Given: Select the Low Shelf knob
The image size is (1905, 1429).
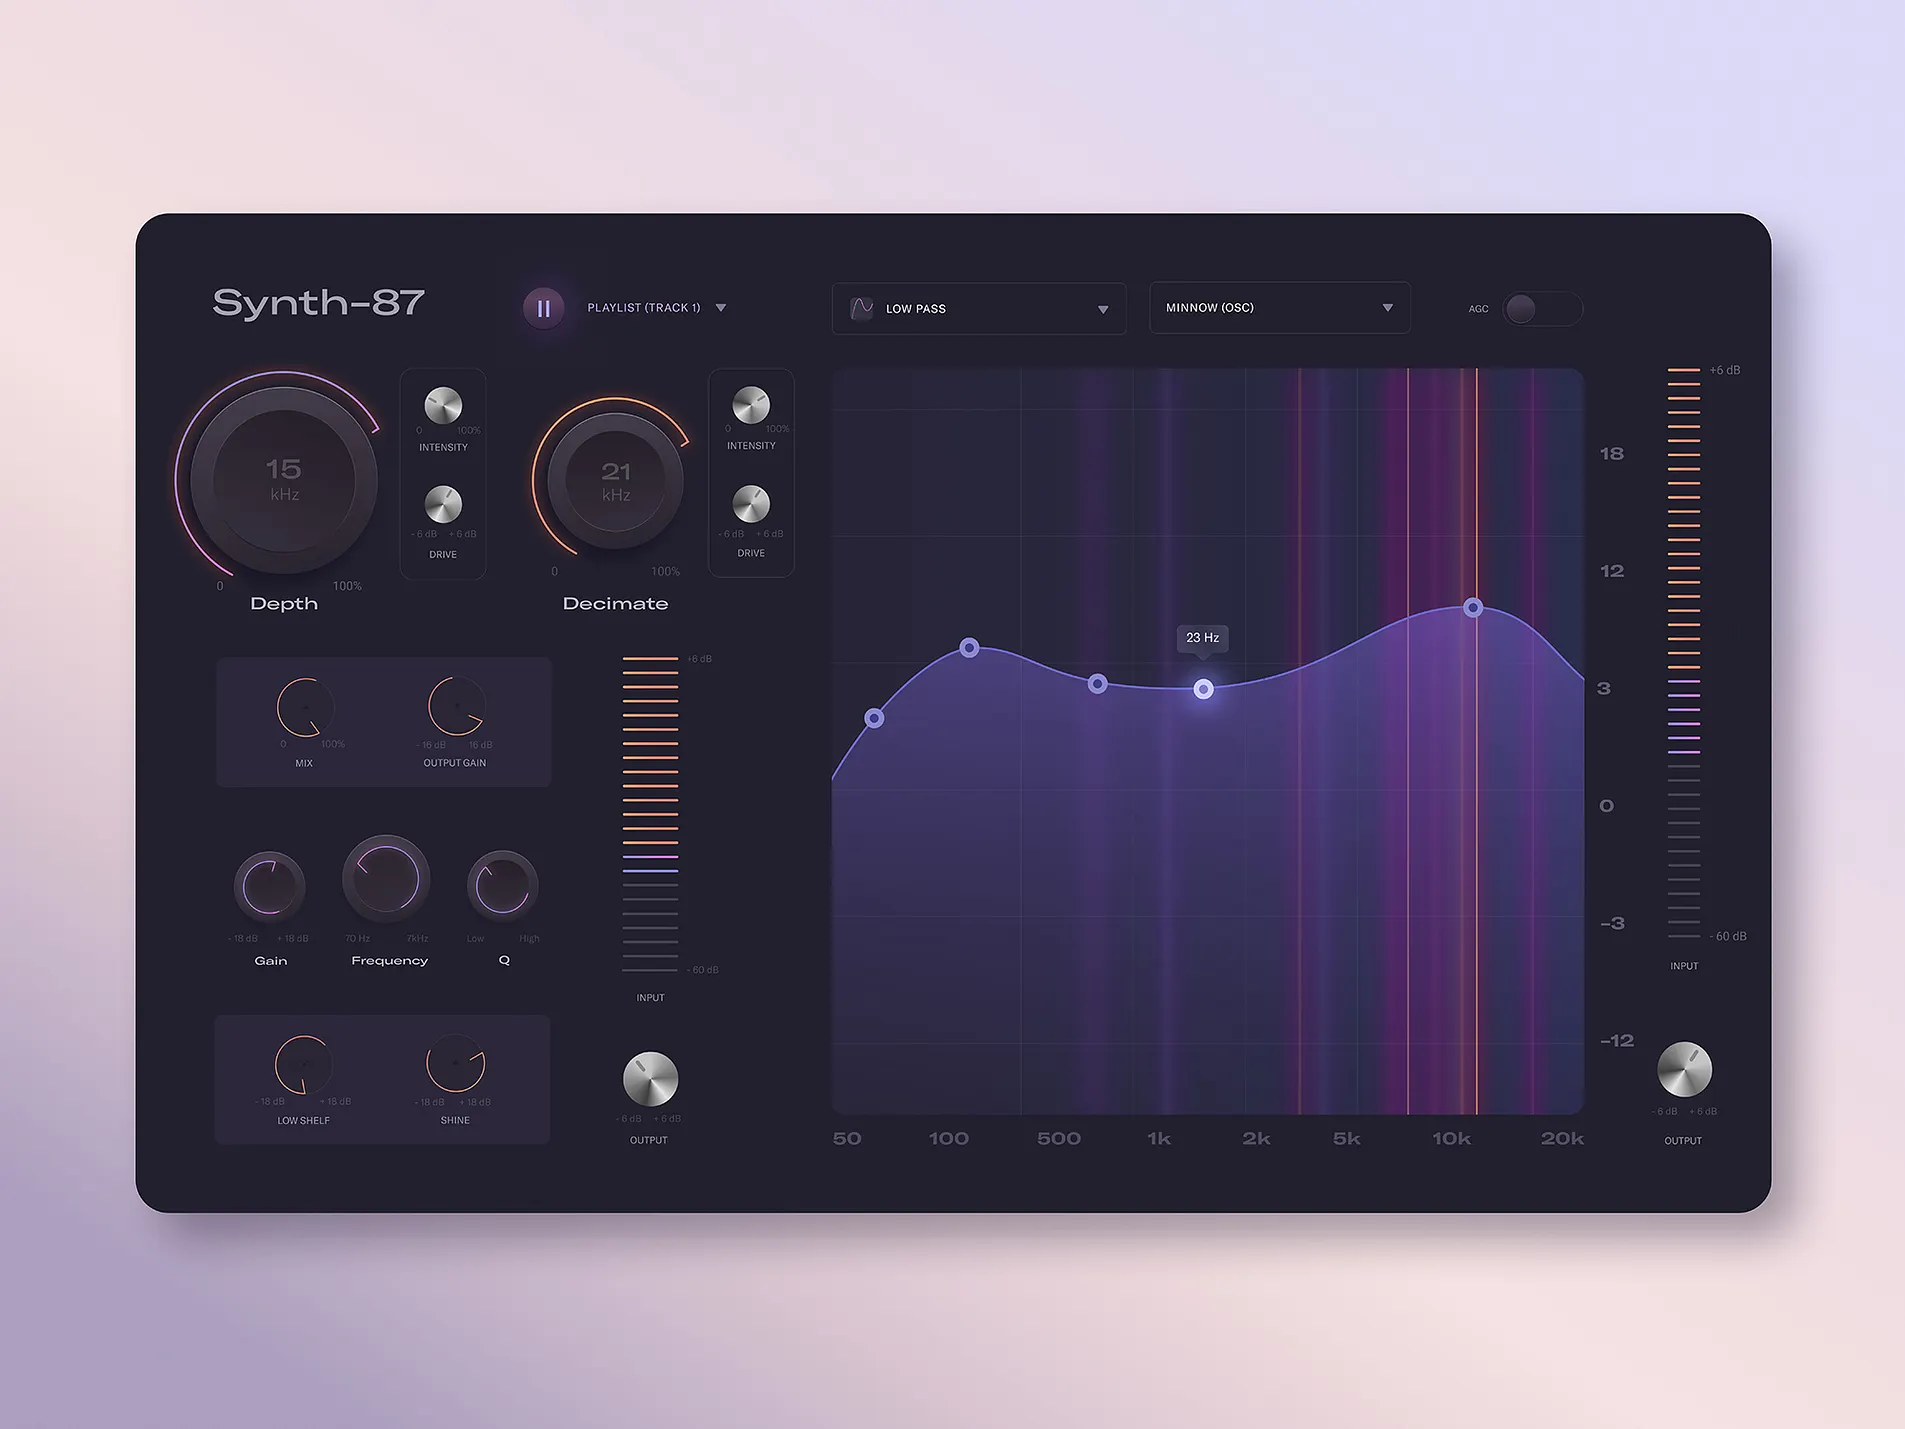Looking at the screenshot, I should click(x=303, y=1064).
